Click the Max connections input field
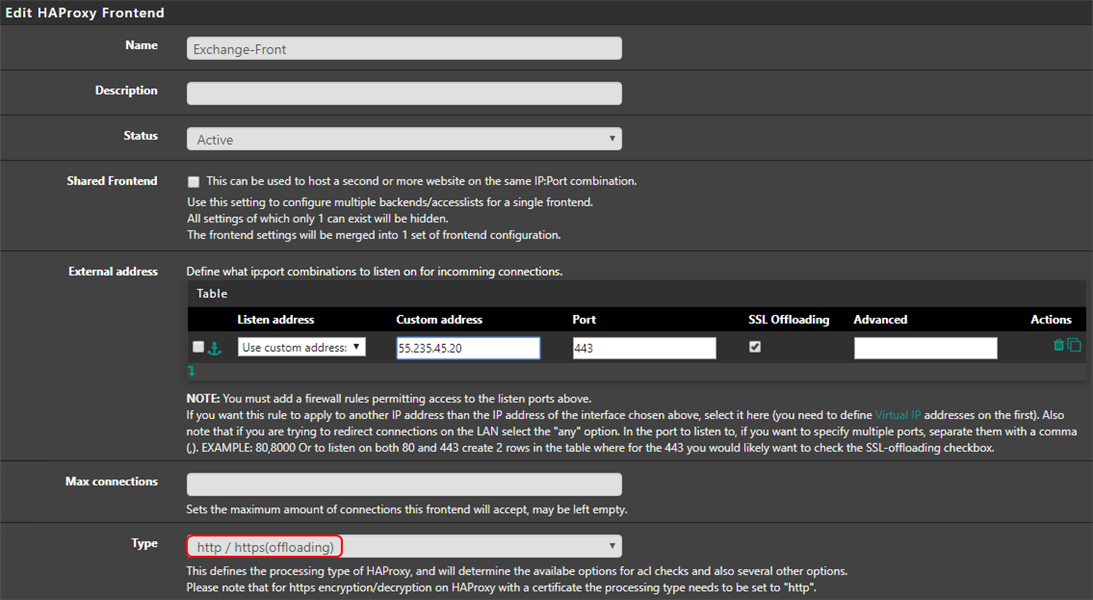This screenshot has height=600, width=1093. point(404,484)
